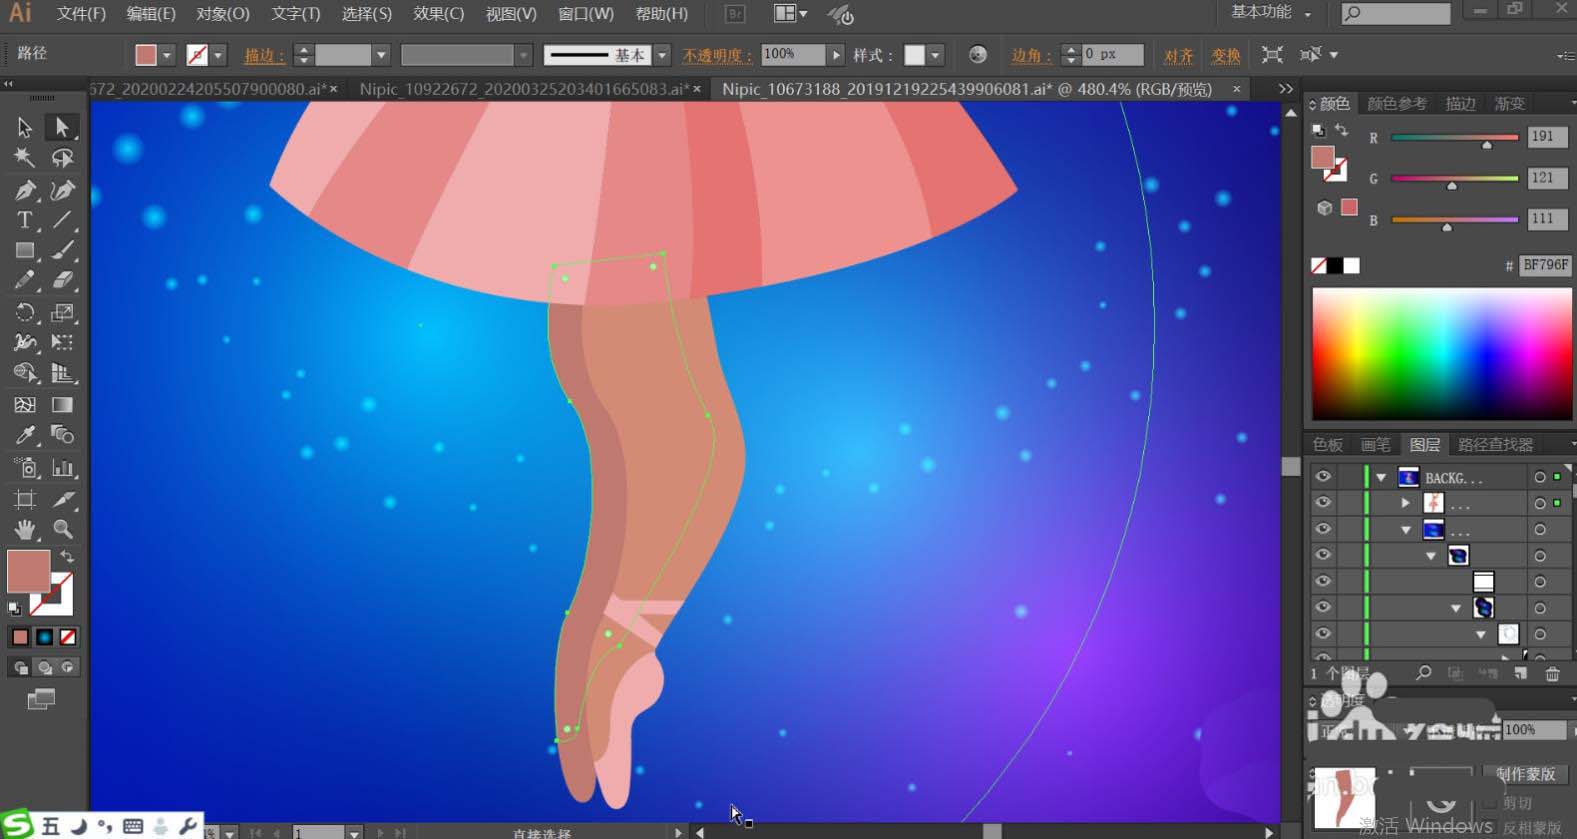
Task: Adjust the B blue color slider
Action: click(x=1455, y=221)
